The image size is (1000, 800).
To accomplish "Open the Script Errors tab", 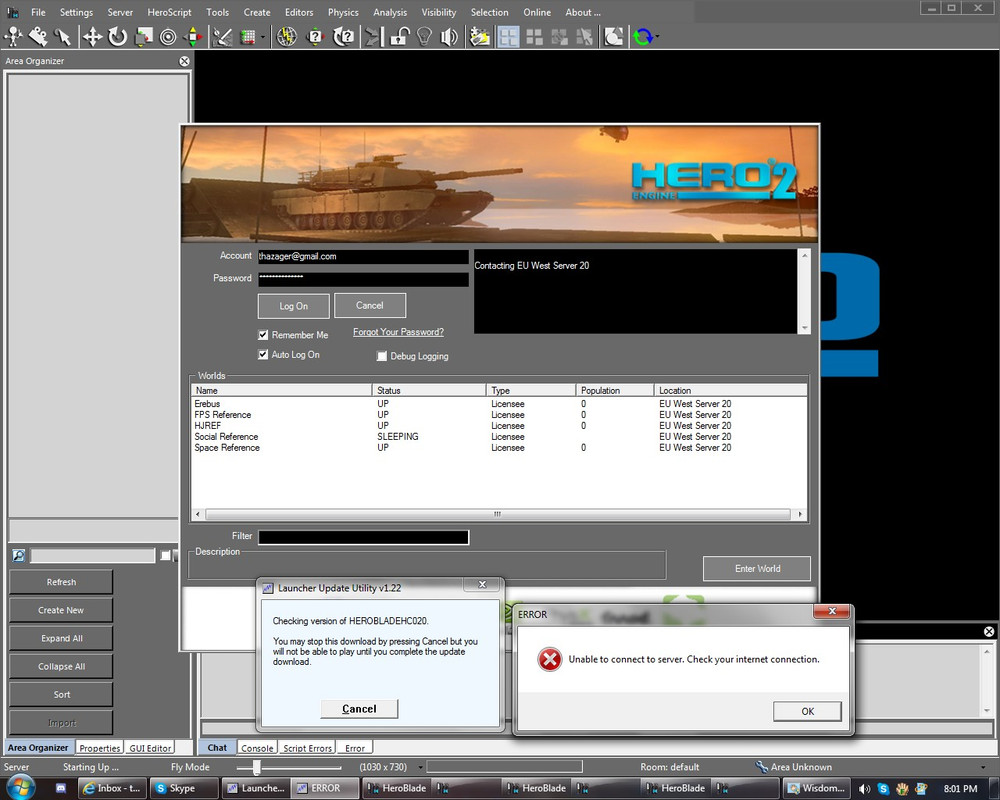I will pos(307,748).
